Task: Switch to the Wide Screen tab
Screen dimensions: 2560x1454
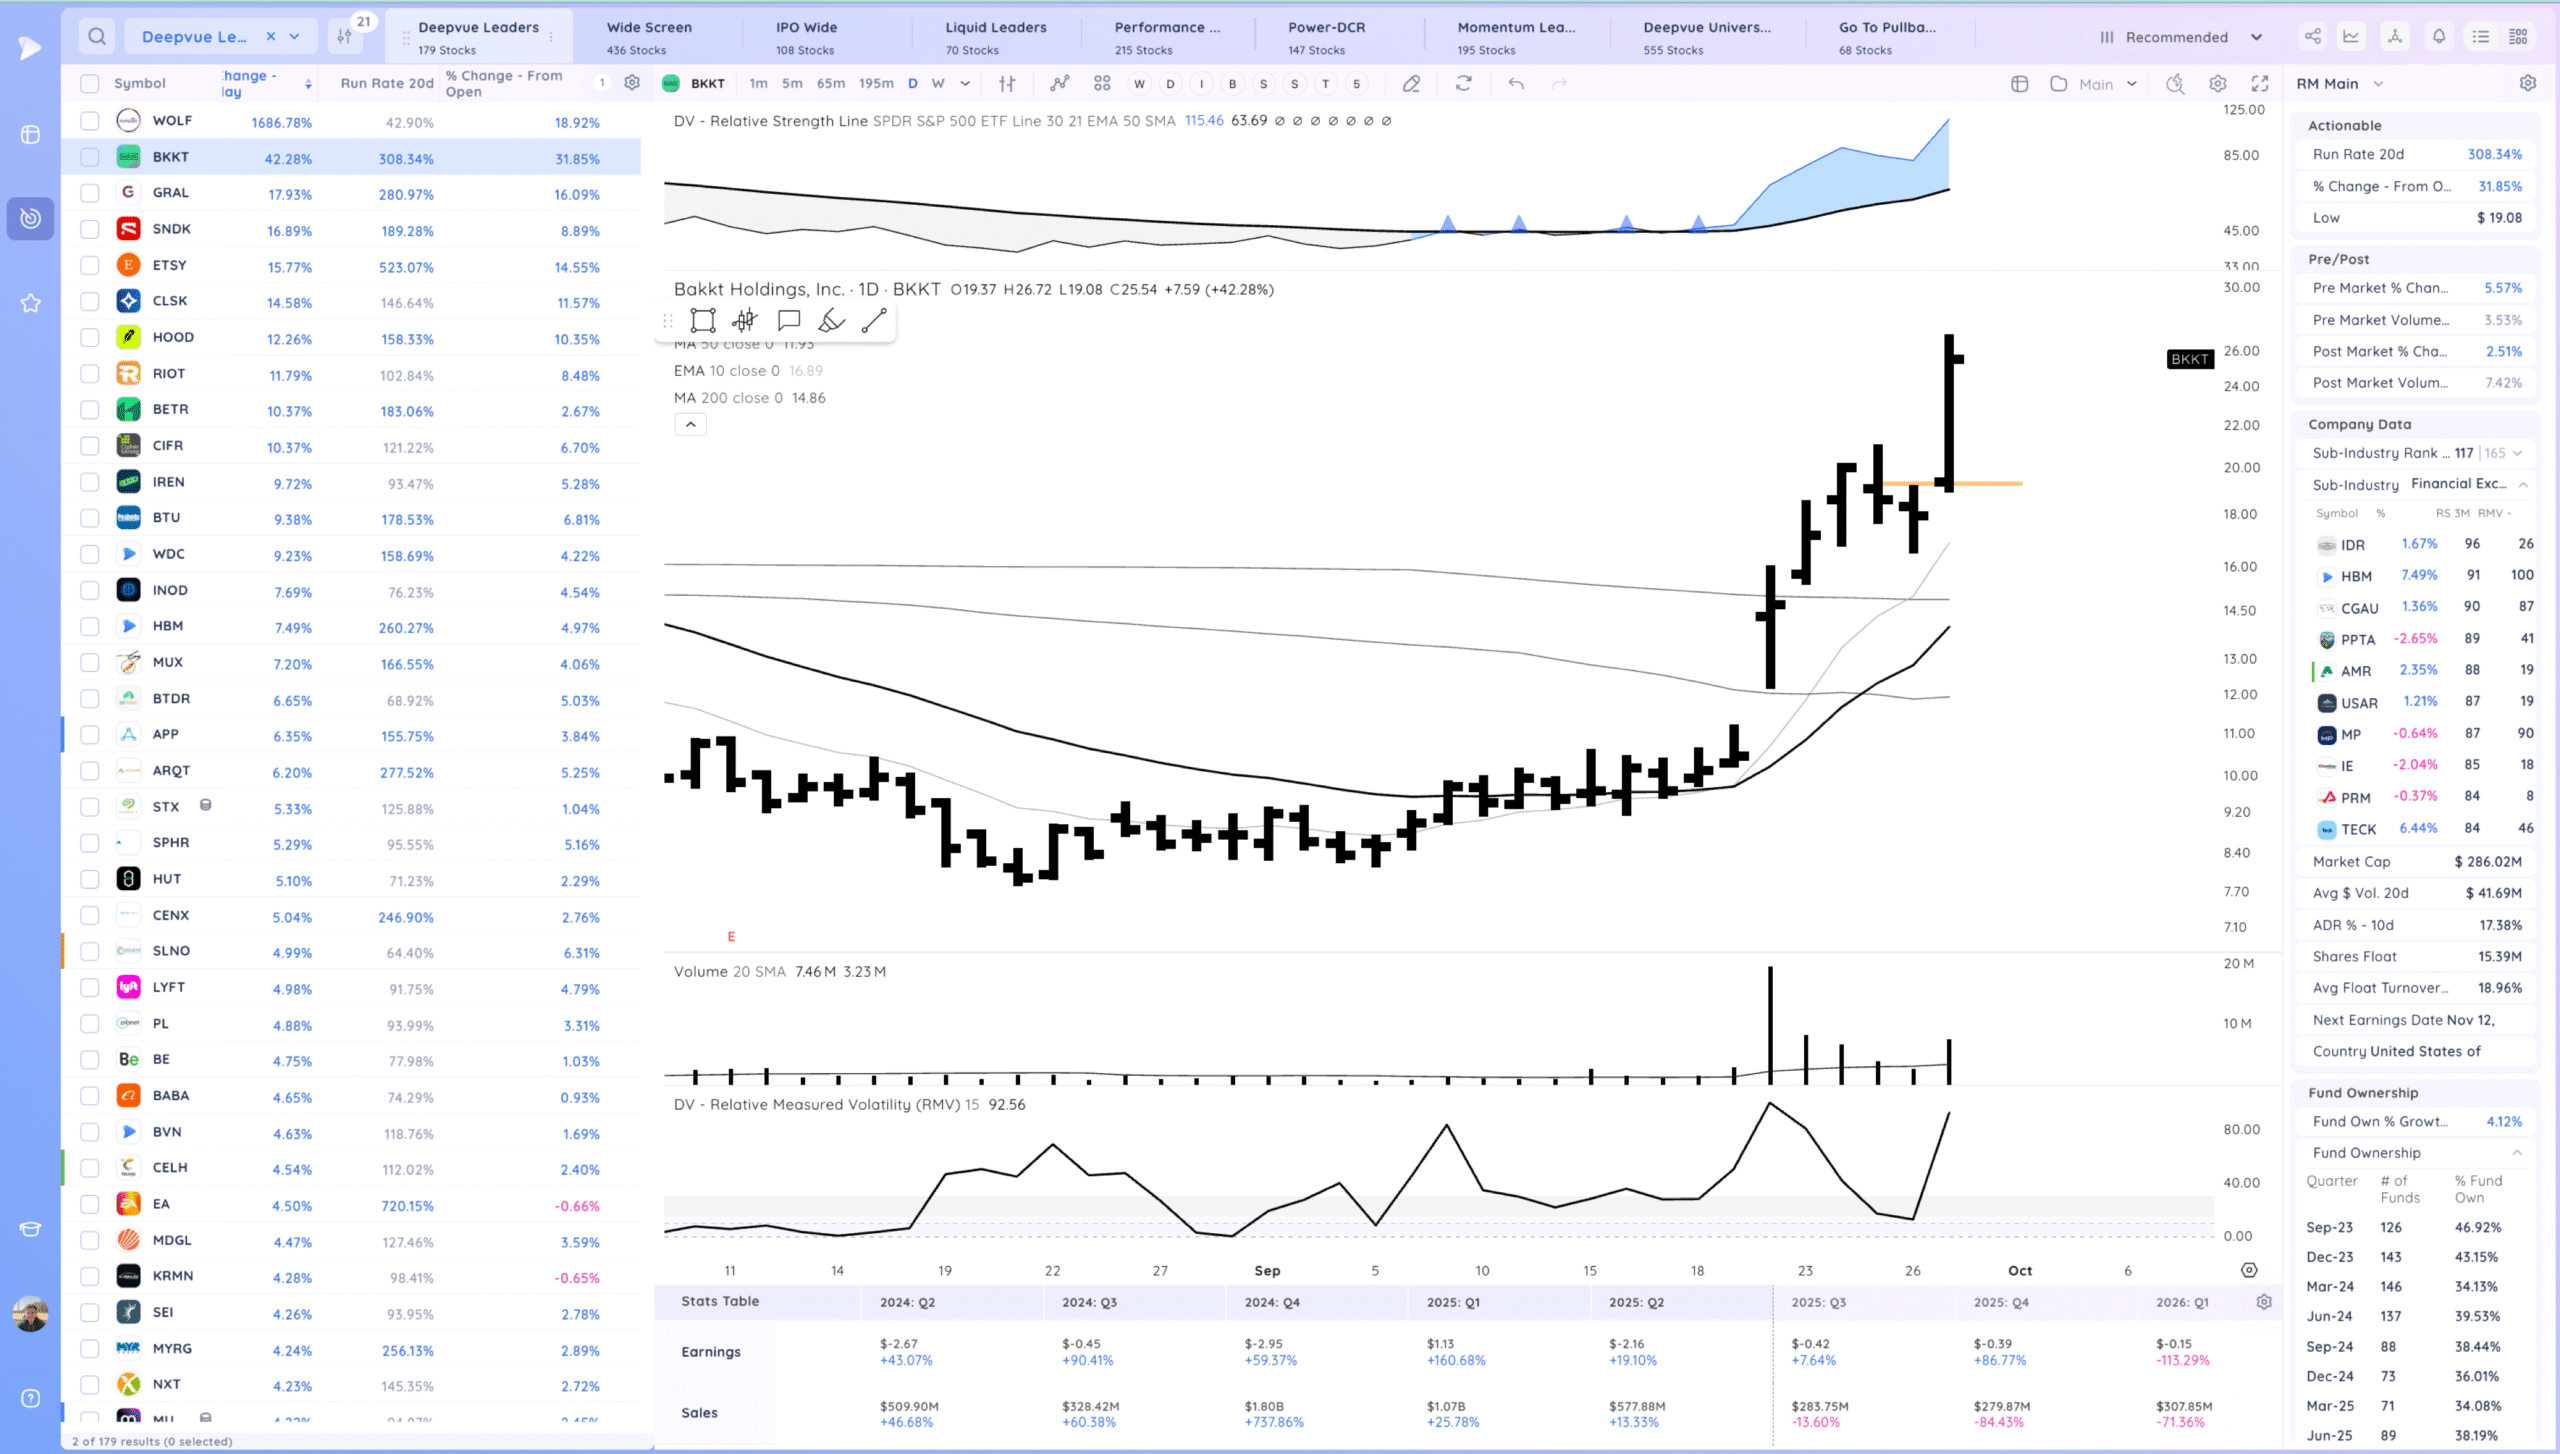Action: point(648,37)
